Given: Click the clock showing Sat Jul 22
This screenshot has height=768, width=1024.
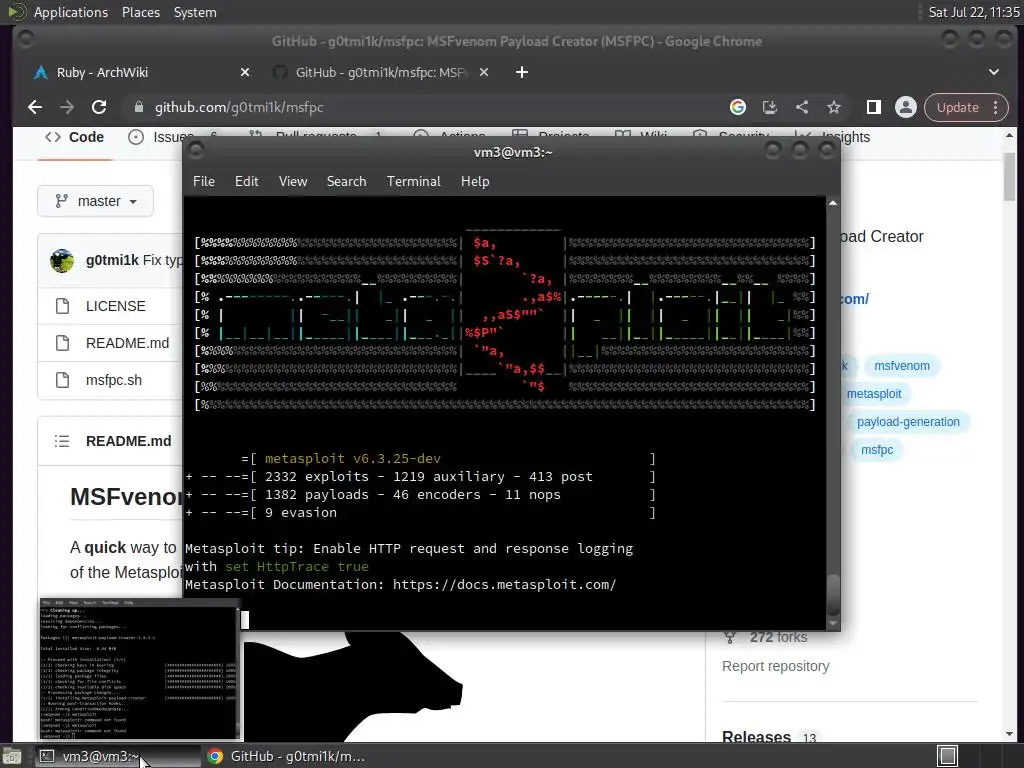Looking at the screenshot, I should coord(974,12).
